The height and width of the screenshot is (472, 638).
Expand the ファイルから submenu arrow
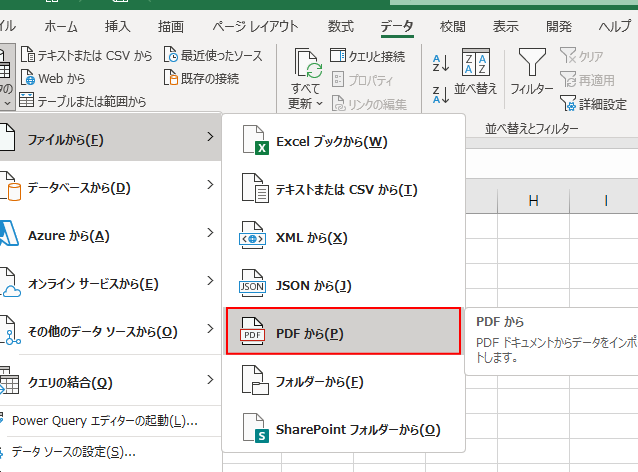pos(210,137)
